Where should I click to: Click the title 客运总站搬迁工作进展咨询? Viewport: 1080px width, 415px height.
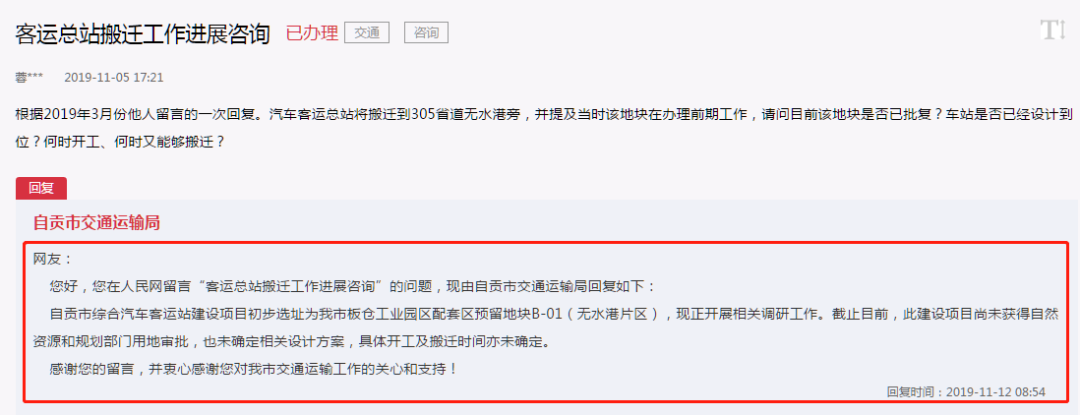(143, 33)
